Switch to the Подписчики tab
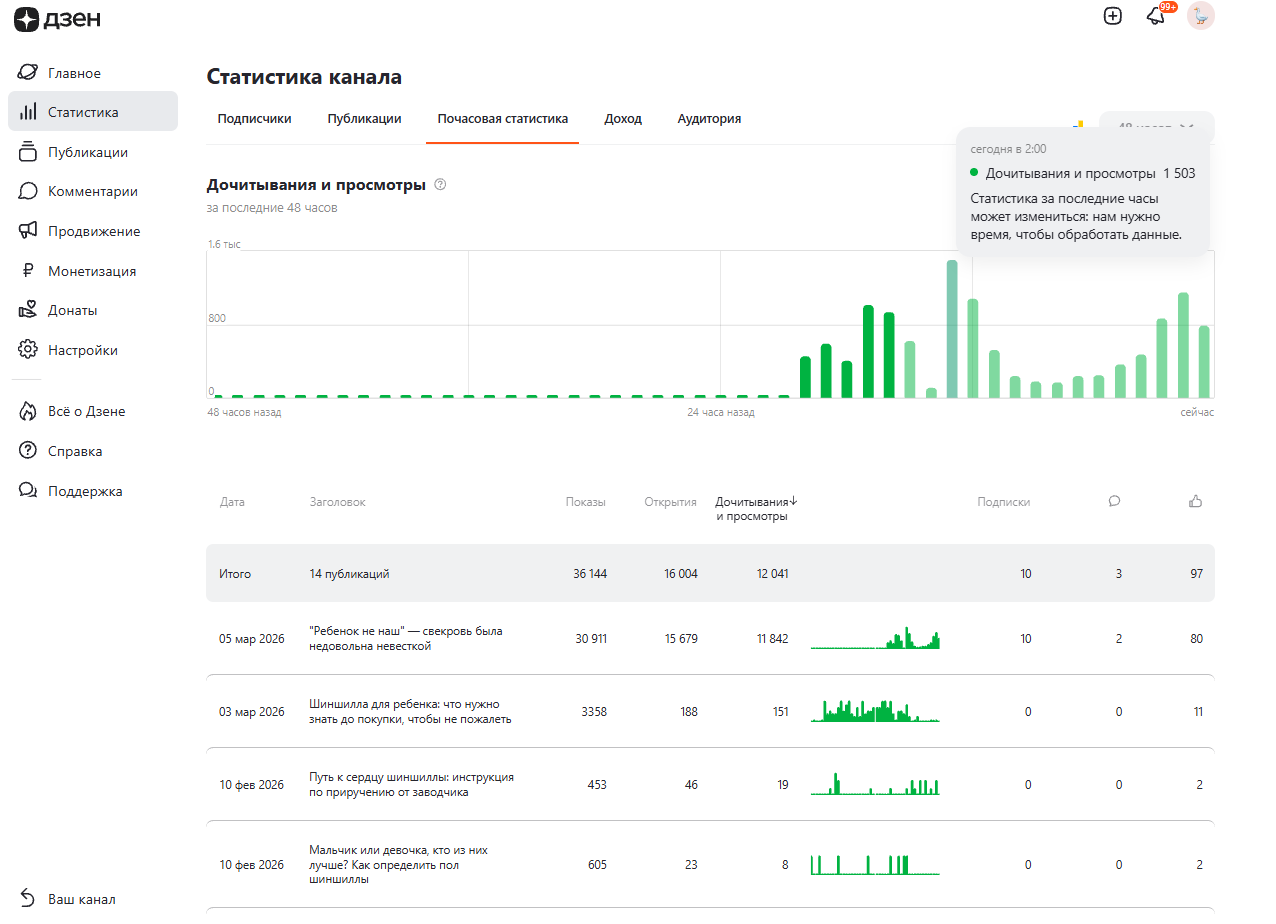 [254, 119]
